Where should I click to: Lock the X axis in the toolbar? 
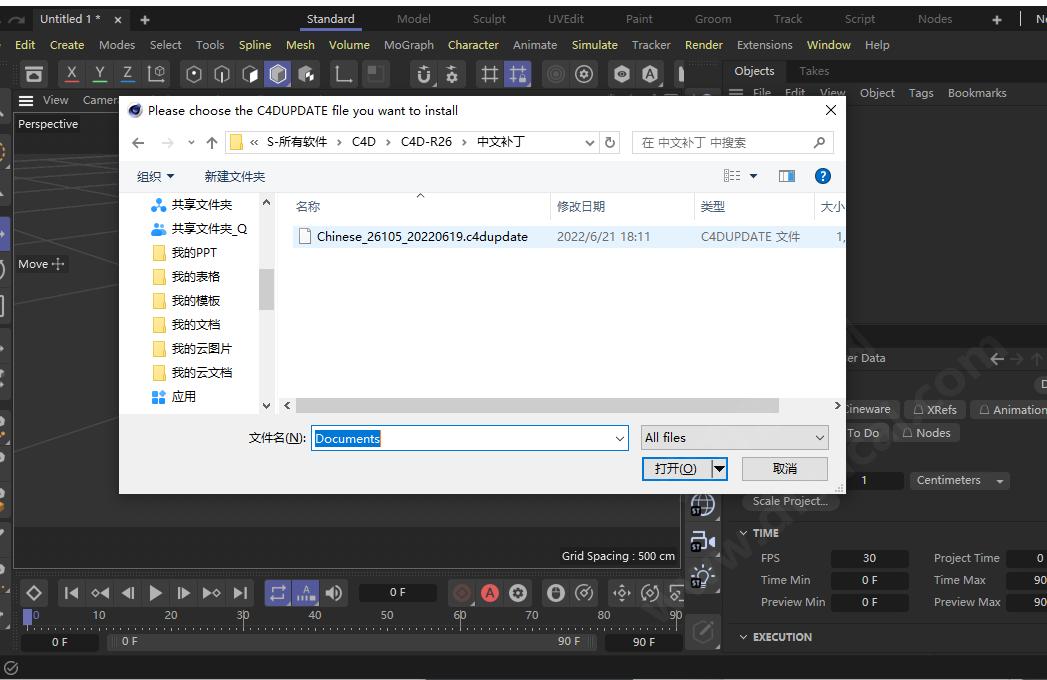coord(71,73)
